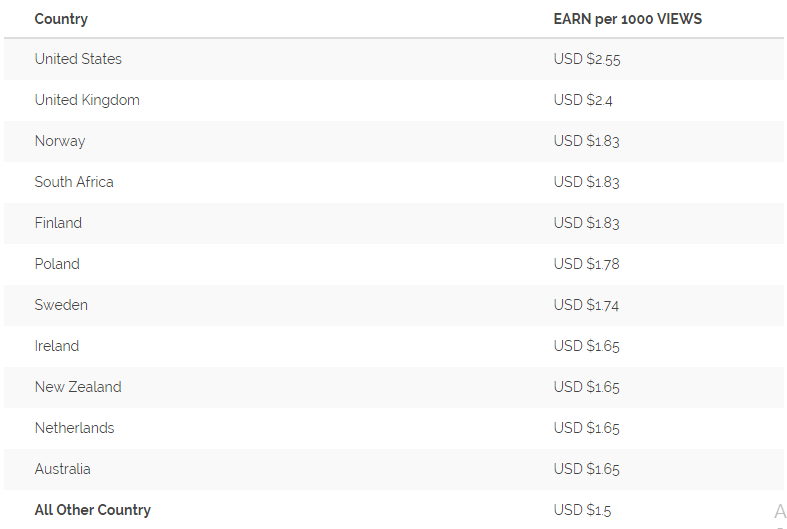Click the Poland country cell
Image resolution: width=787 pixels, height=529 pixels.
[x=57, y=264]
